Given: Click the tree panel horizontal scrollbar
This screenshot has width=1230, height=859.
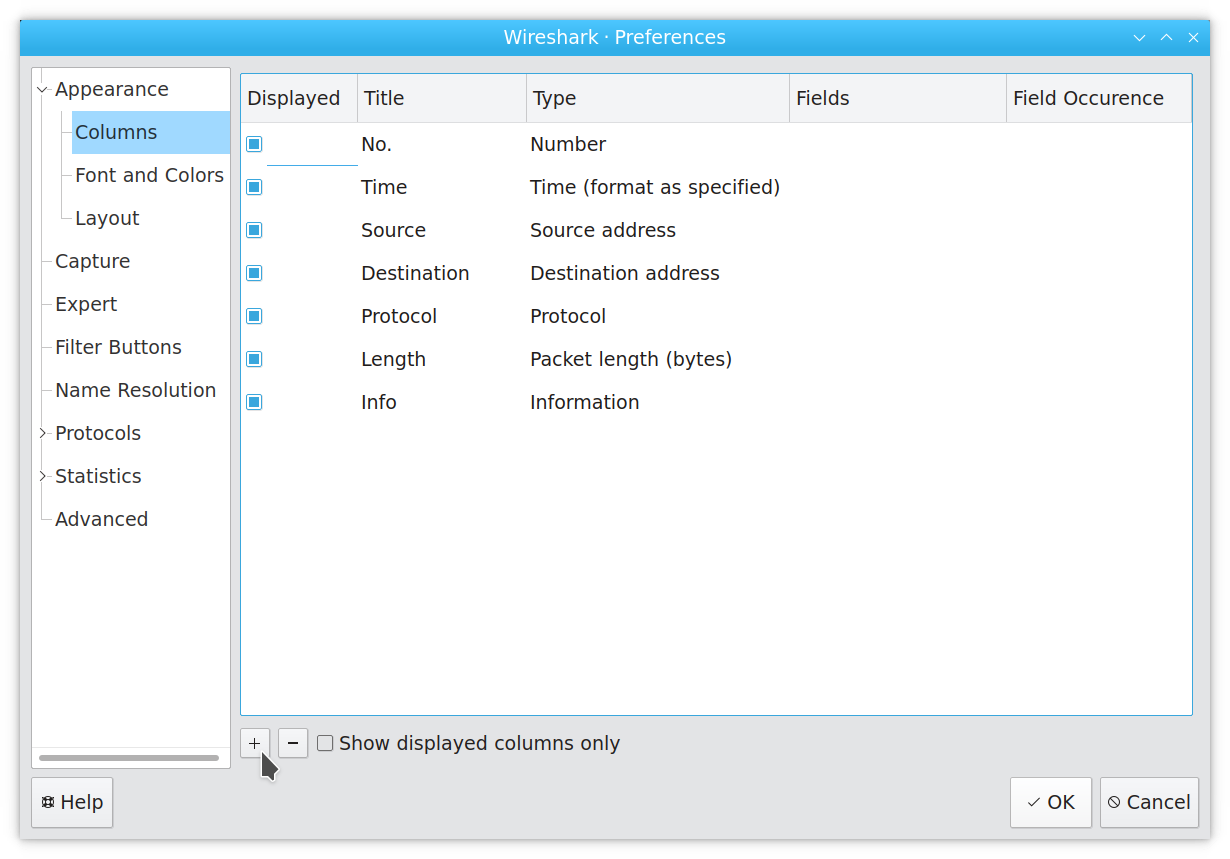Looking at the screenshot, I should click(129, 758).
